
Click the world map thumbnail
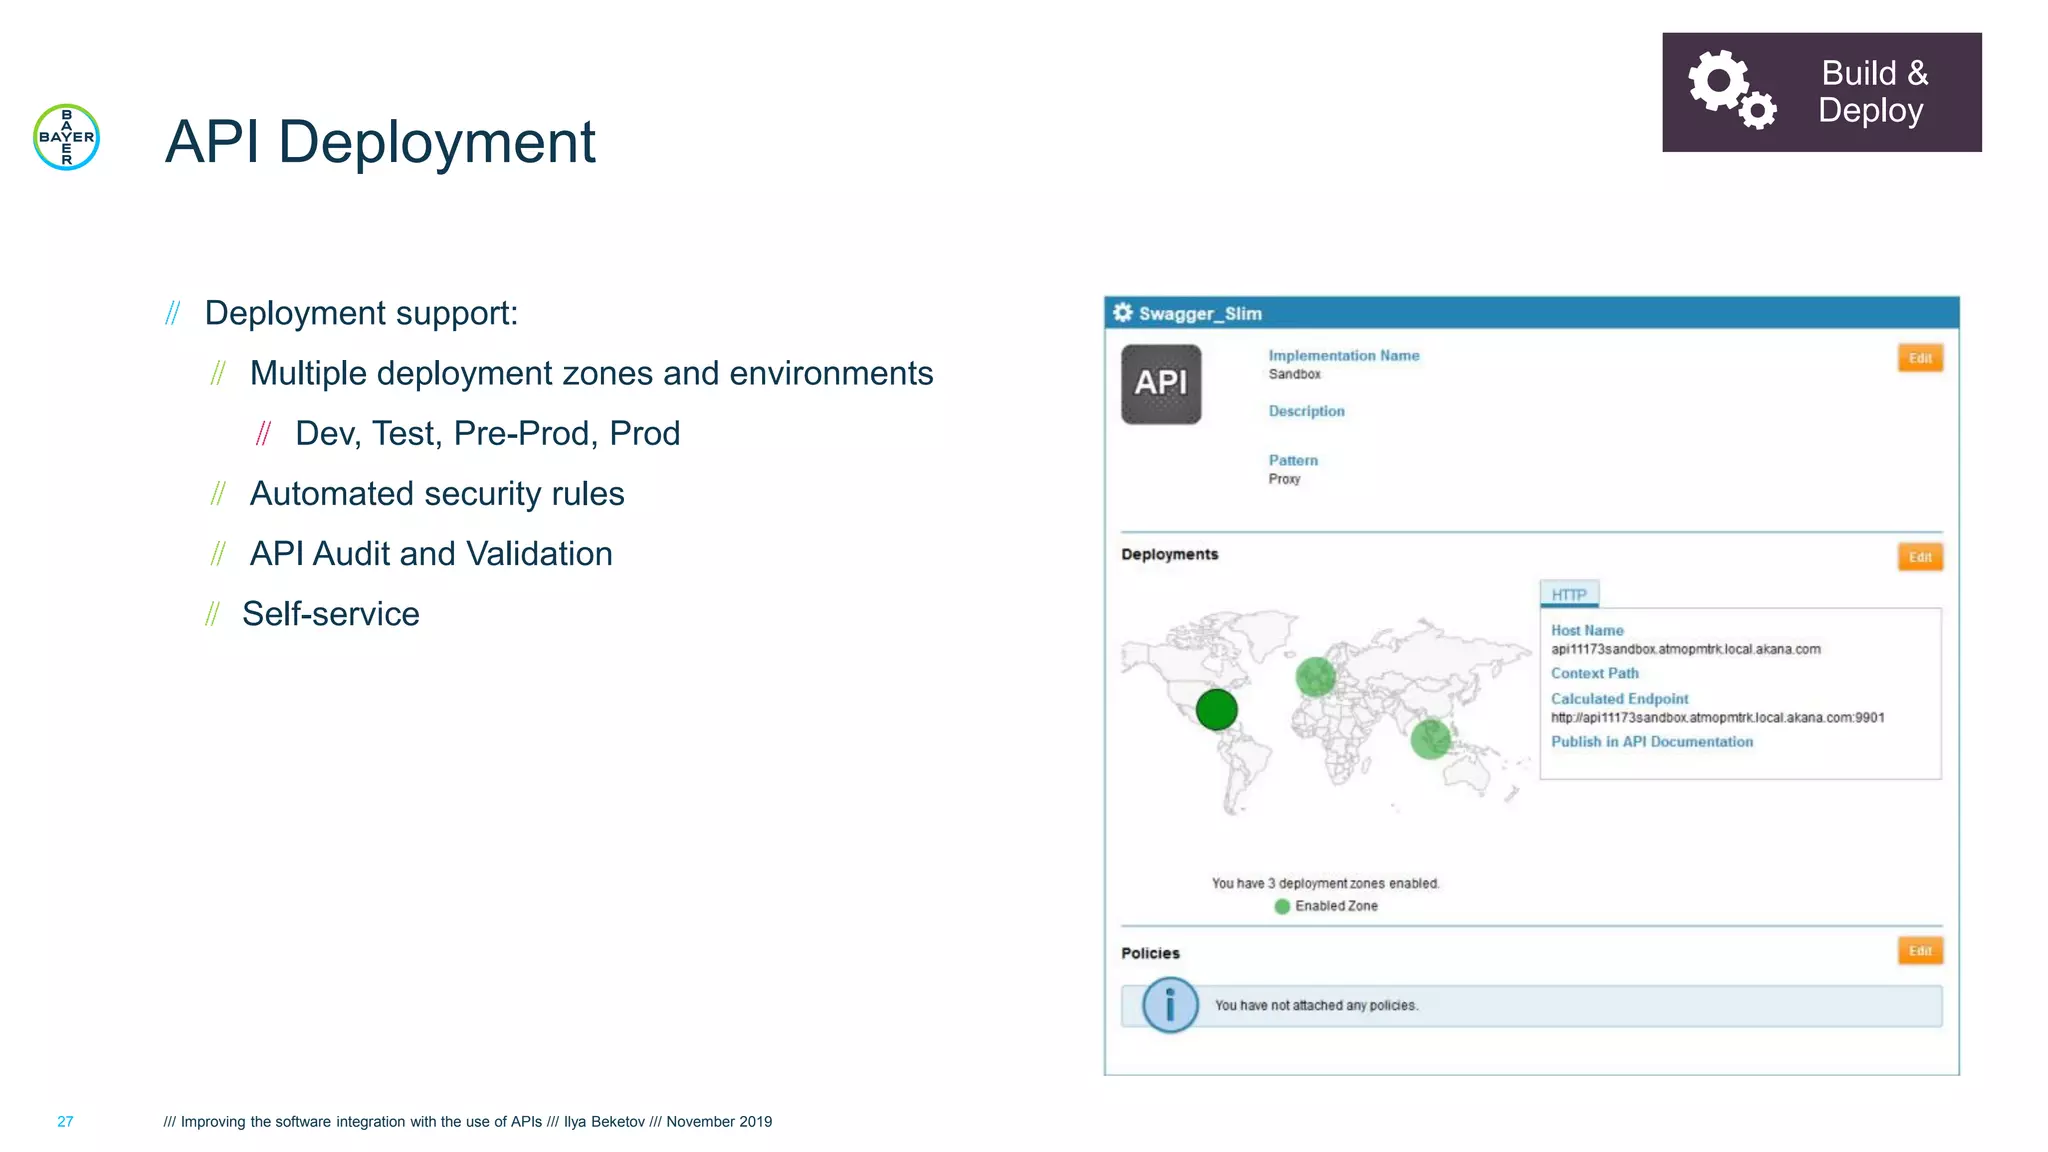(x=1326, y=712)
